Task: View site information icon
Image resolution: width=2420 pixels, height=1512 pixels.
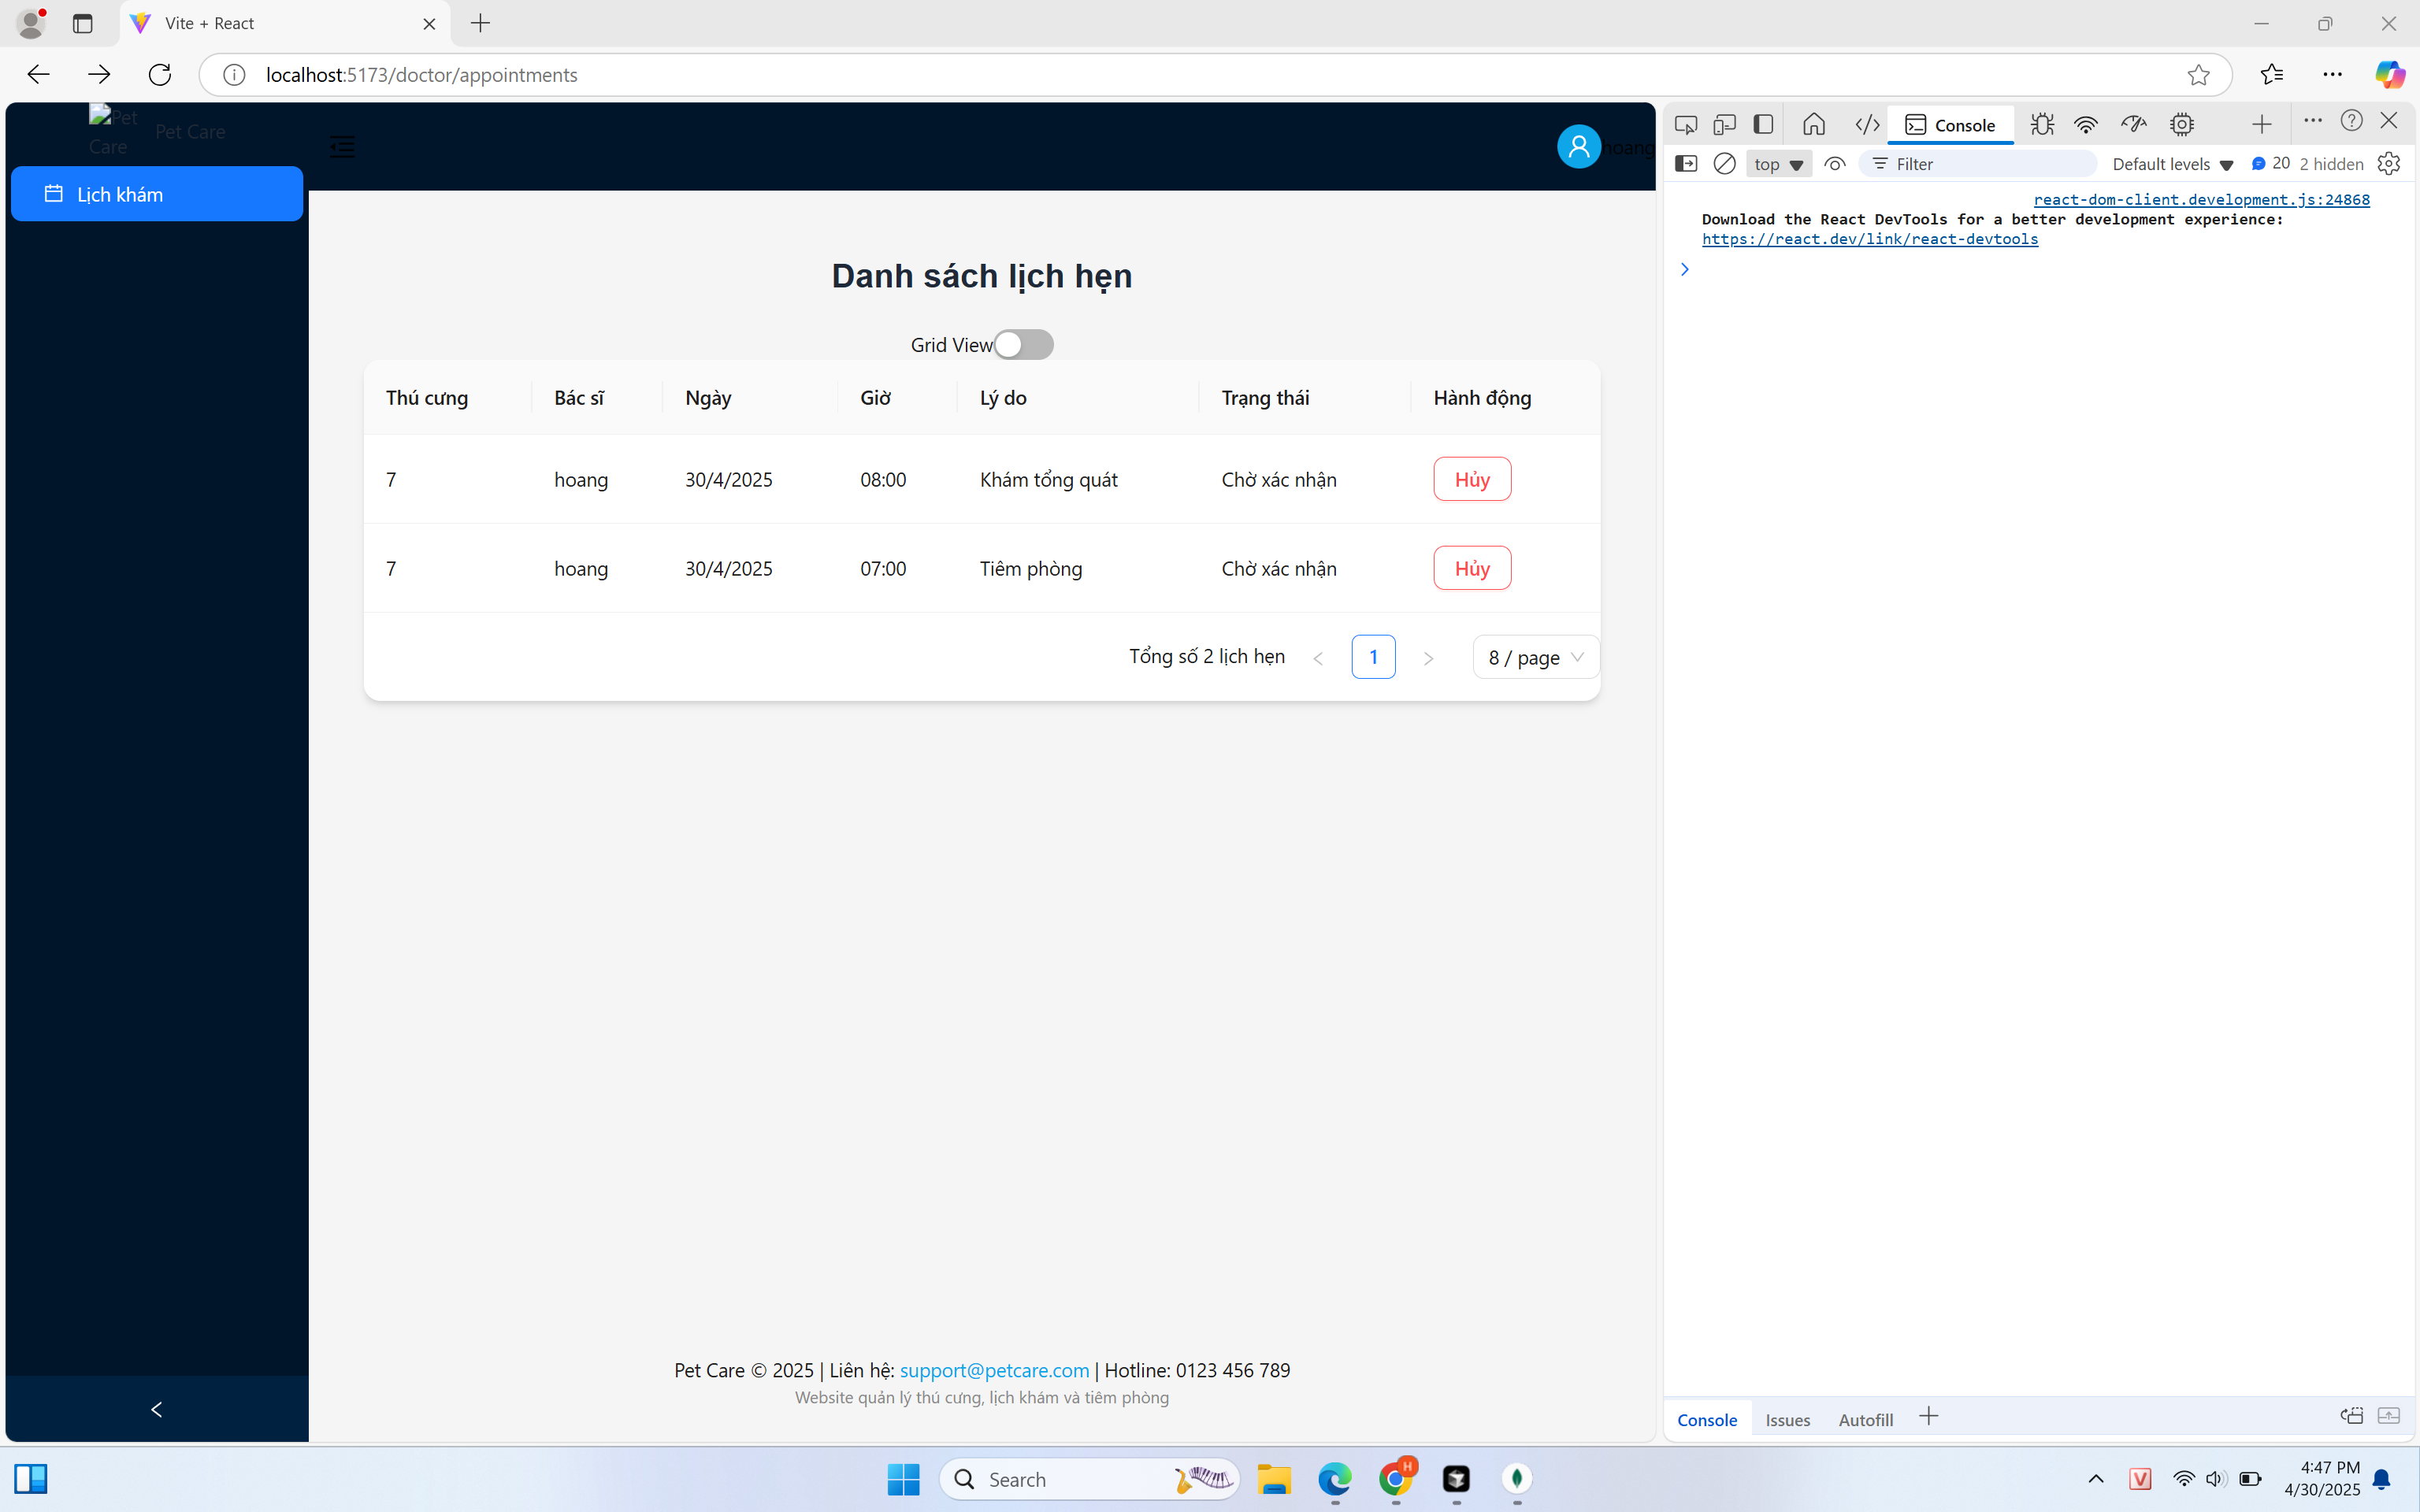Action: click(x=234, y=75)
